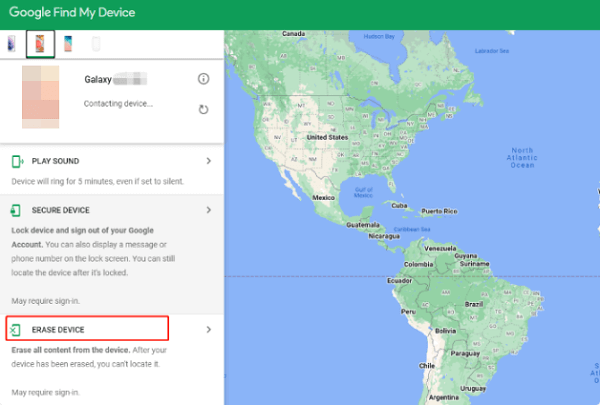The height and width of the screenshot is (405, 600).
Task: Expand Erase Device chevron arrow
Action: coord(208,329)
